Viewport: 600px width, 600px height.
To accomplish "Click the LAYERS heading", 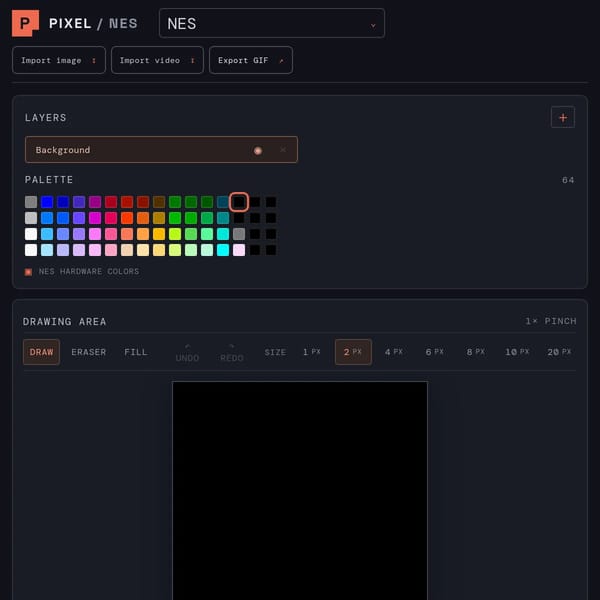I will pyautogui.click(x=46, y=118).
